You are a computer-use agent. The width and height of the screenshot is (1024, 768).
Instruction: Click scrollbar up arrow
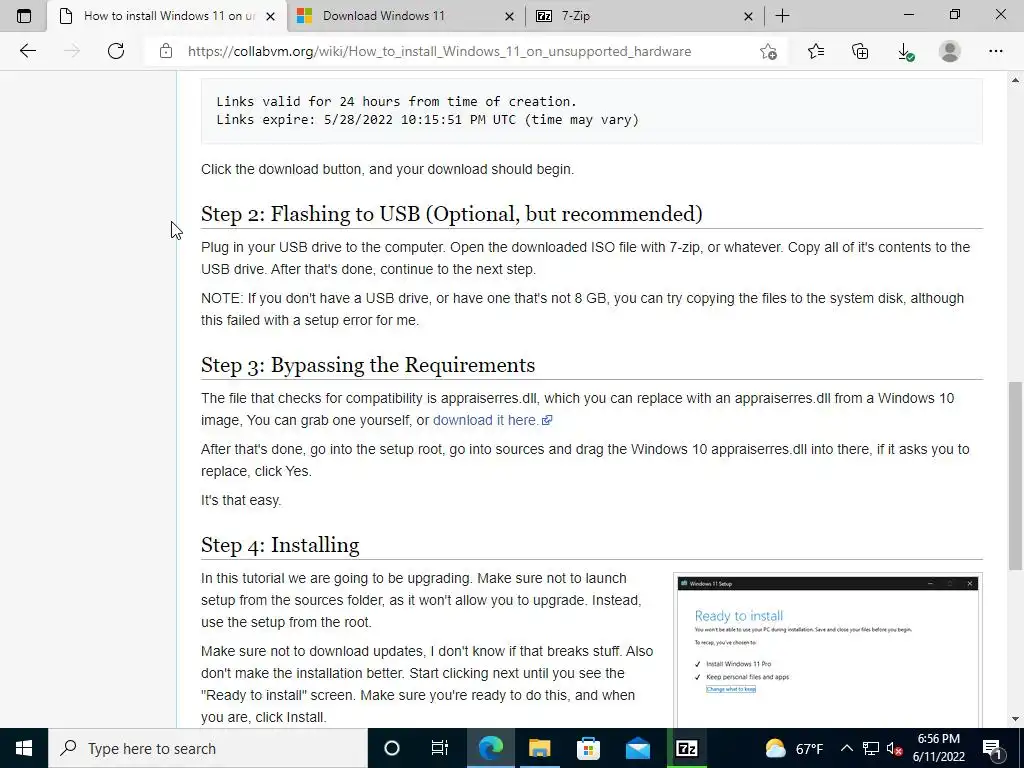pyautogui.click(x=1016, y=80)
